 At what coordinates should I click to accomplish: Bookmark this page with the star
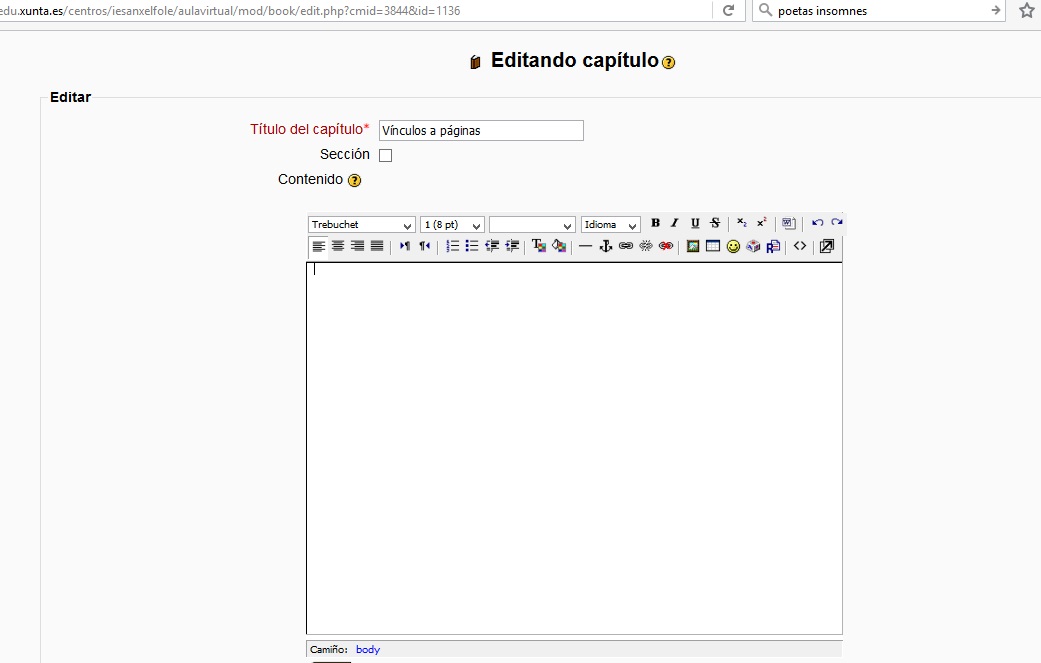[x=1026, y=10]
